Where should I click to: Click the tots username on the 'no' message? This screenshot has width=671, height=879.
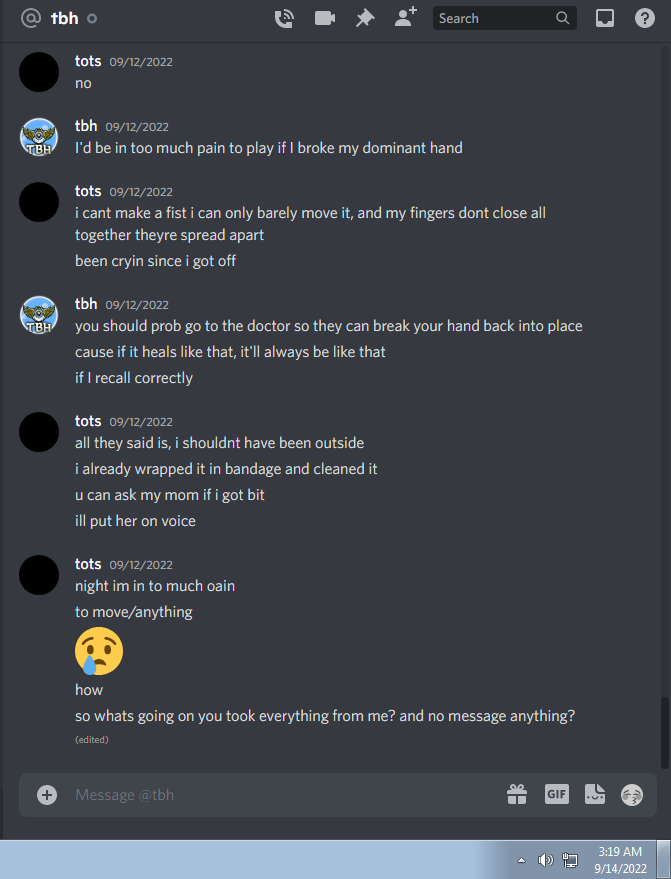pos(88,61)
